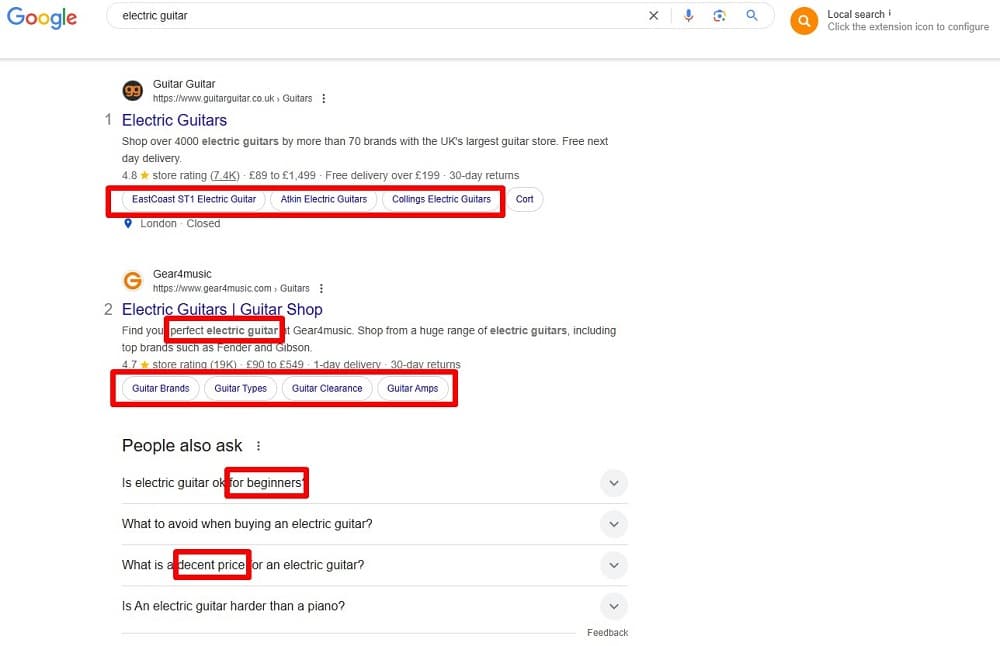Click 'Is An electric guitar harder than a piano?' text
This screenshot has height=646, width=1000.
(x=233, y=606)
